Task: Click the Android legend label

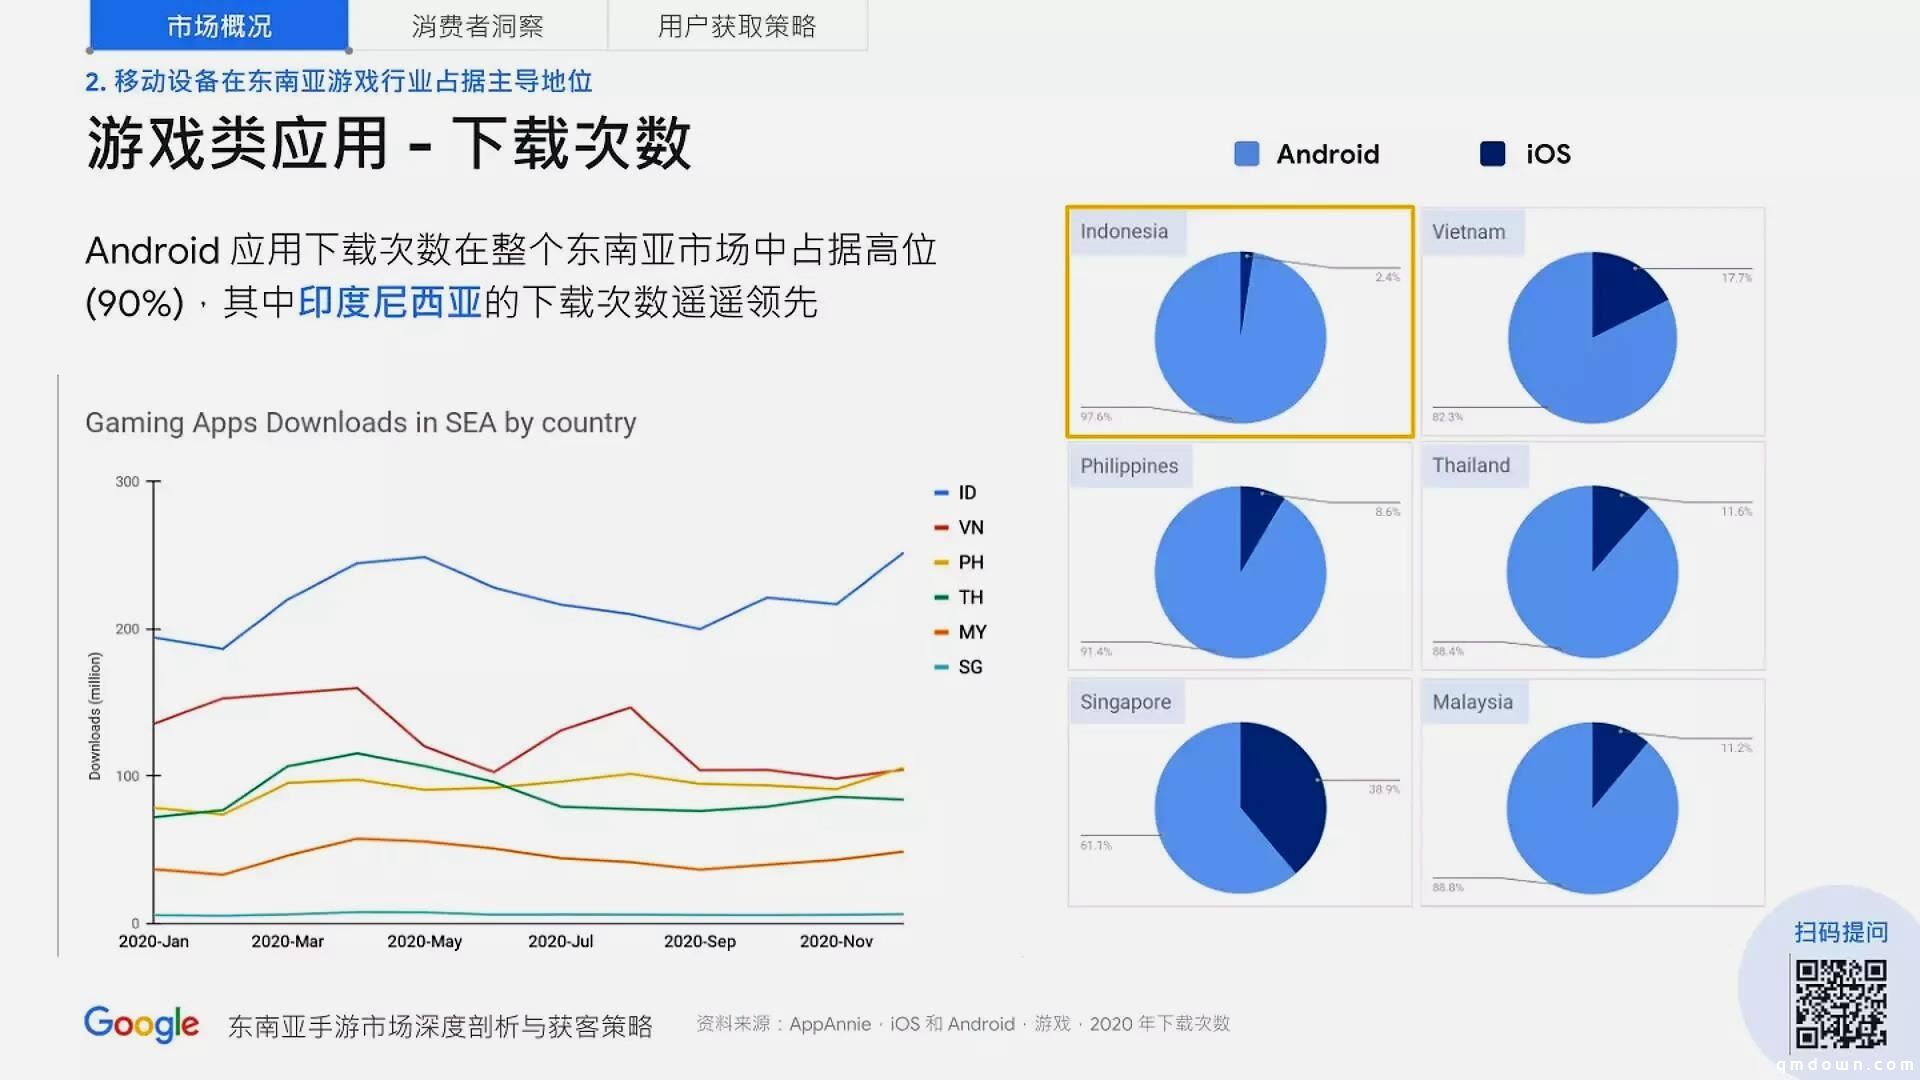Action: pos(1327,154)
